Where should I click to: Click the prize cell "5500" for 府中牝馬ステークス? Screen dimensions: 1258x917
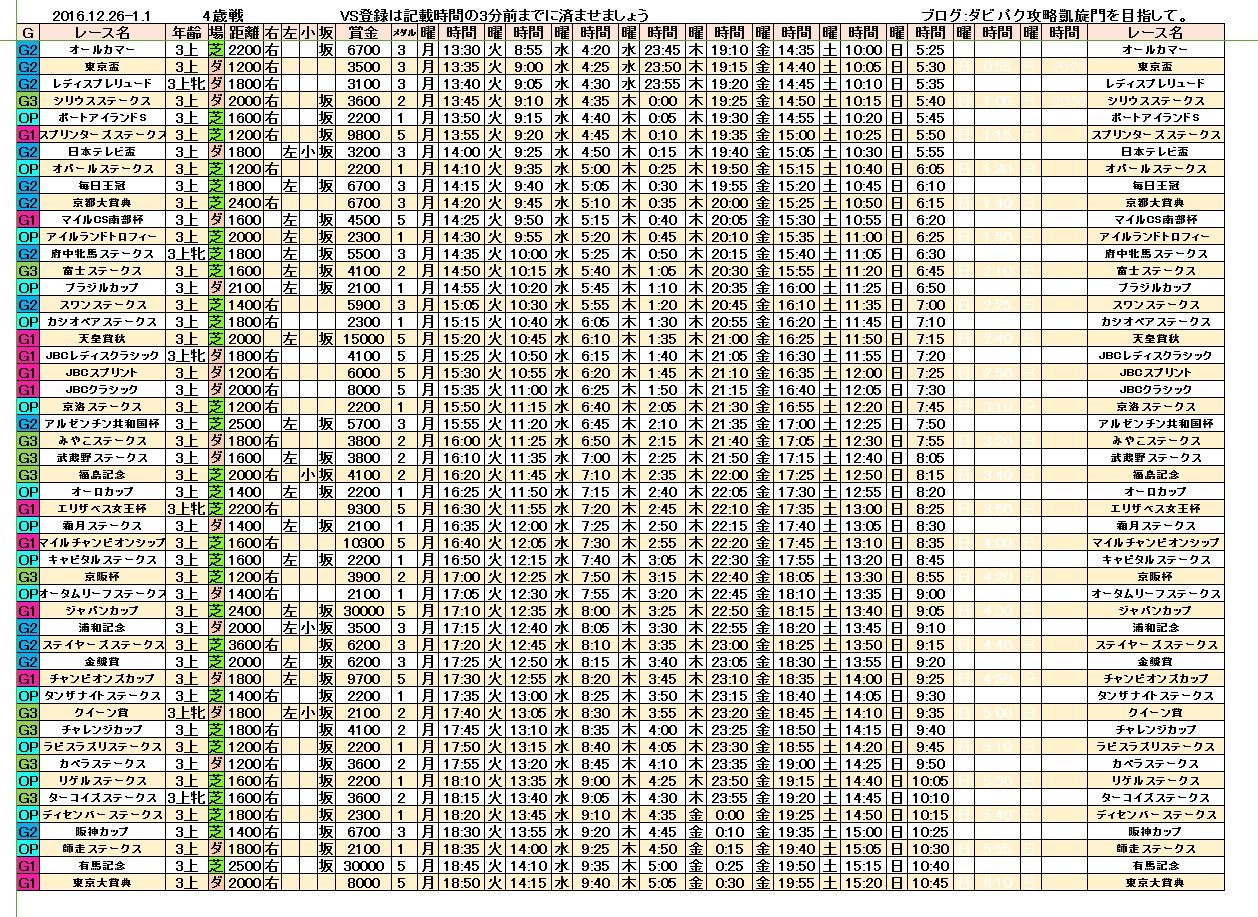[x=363, y=253]
